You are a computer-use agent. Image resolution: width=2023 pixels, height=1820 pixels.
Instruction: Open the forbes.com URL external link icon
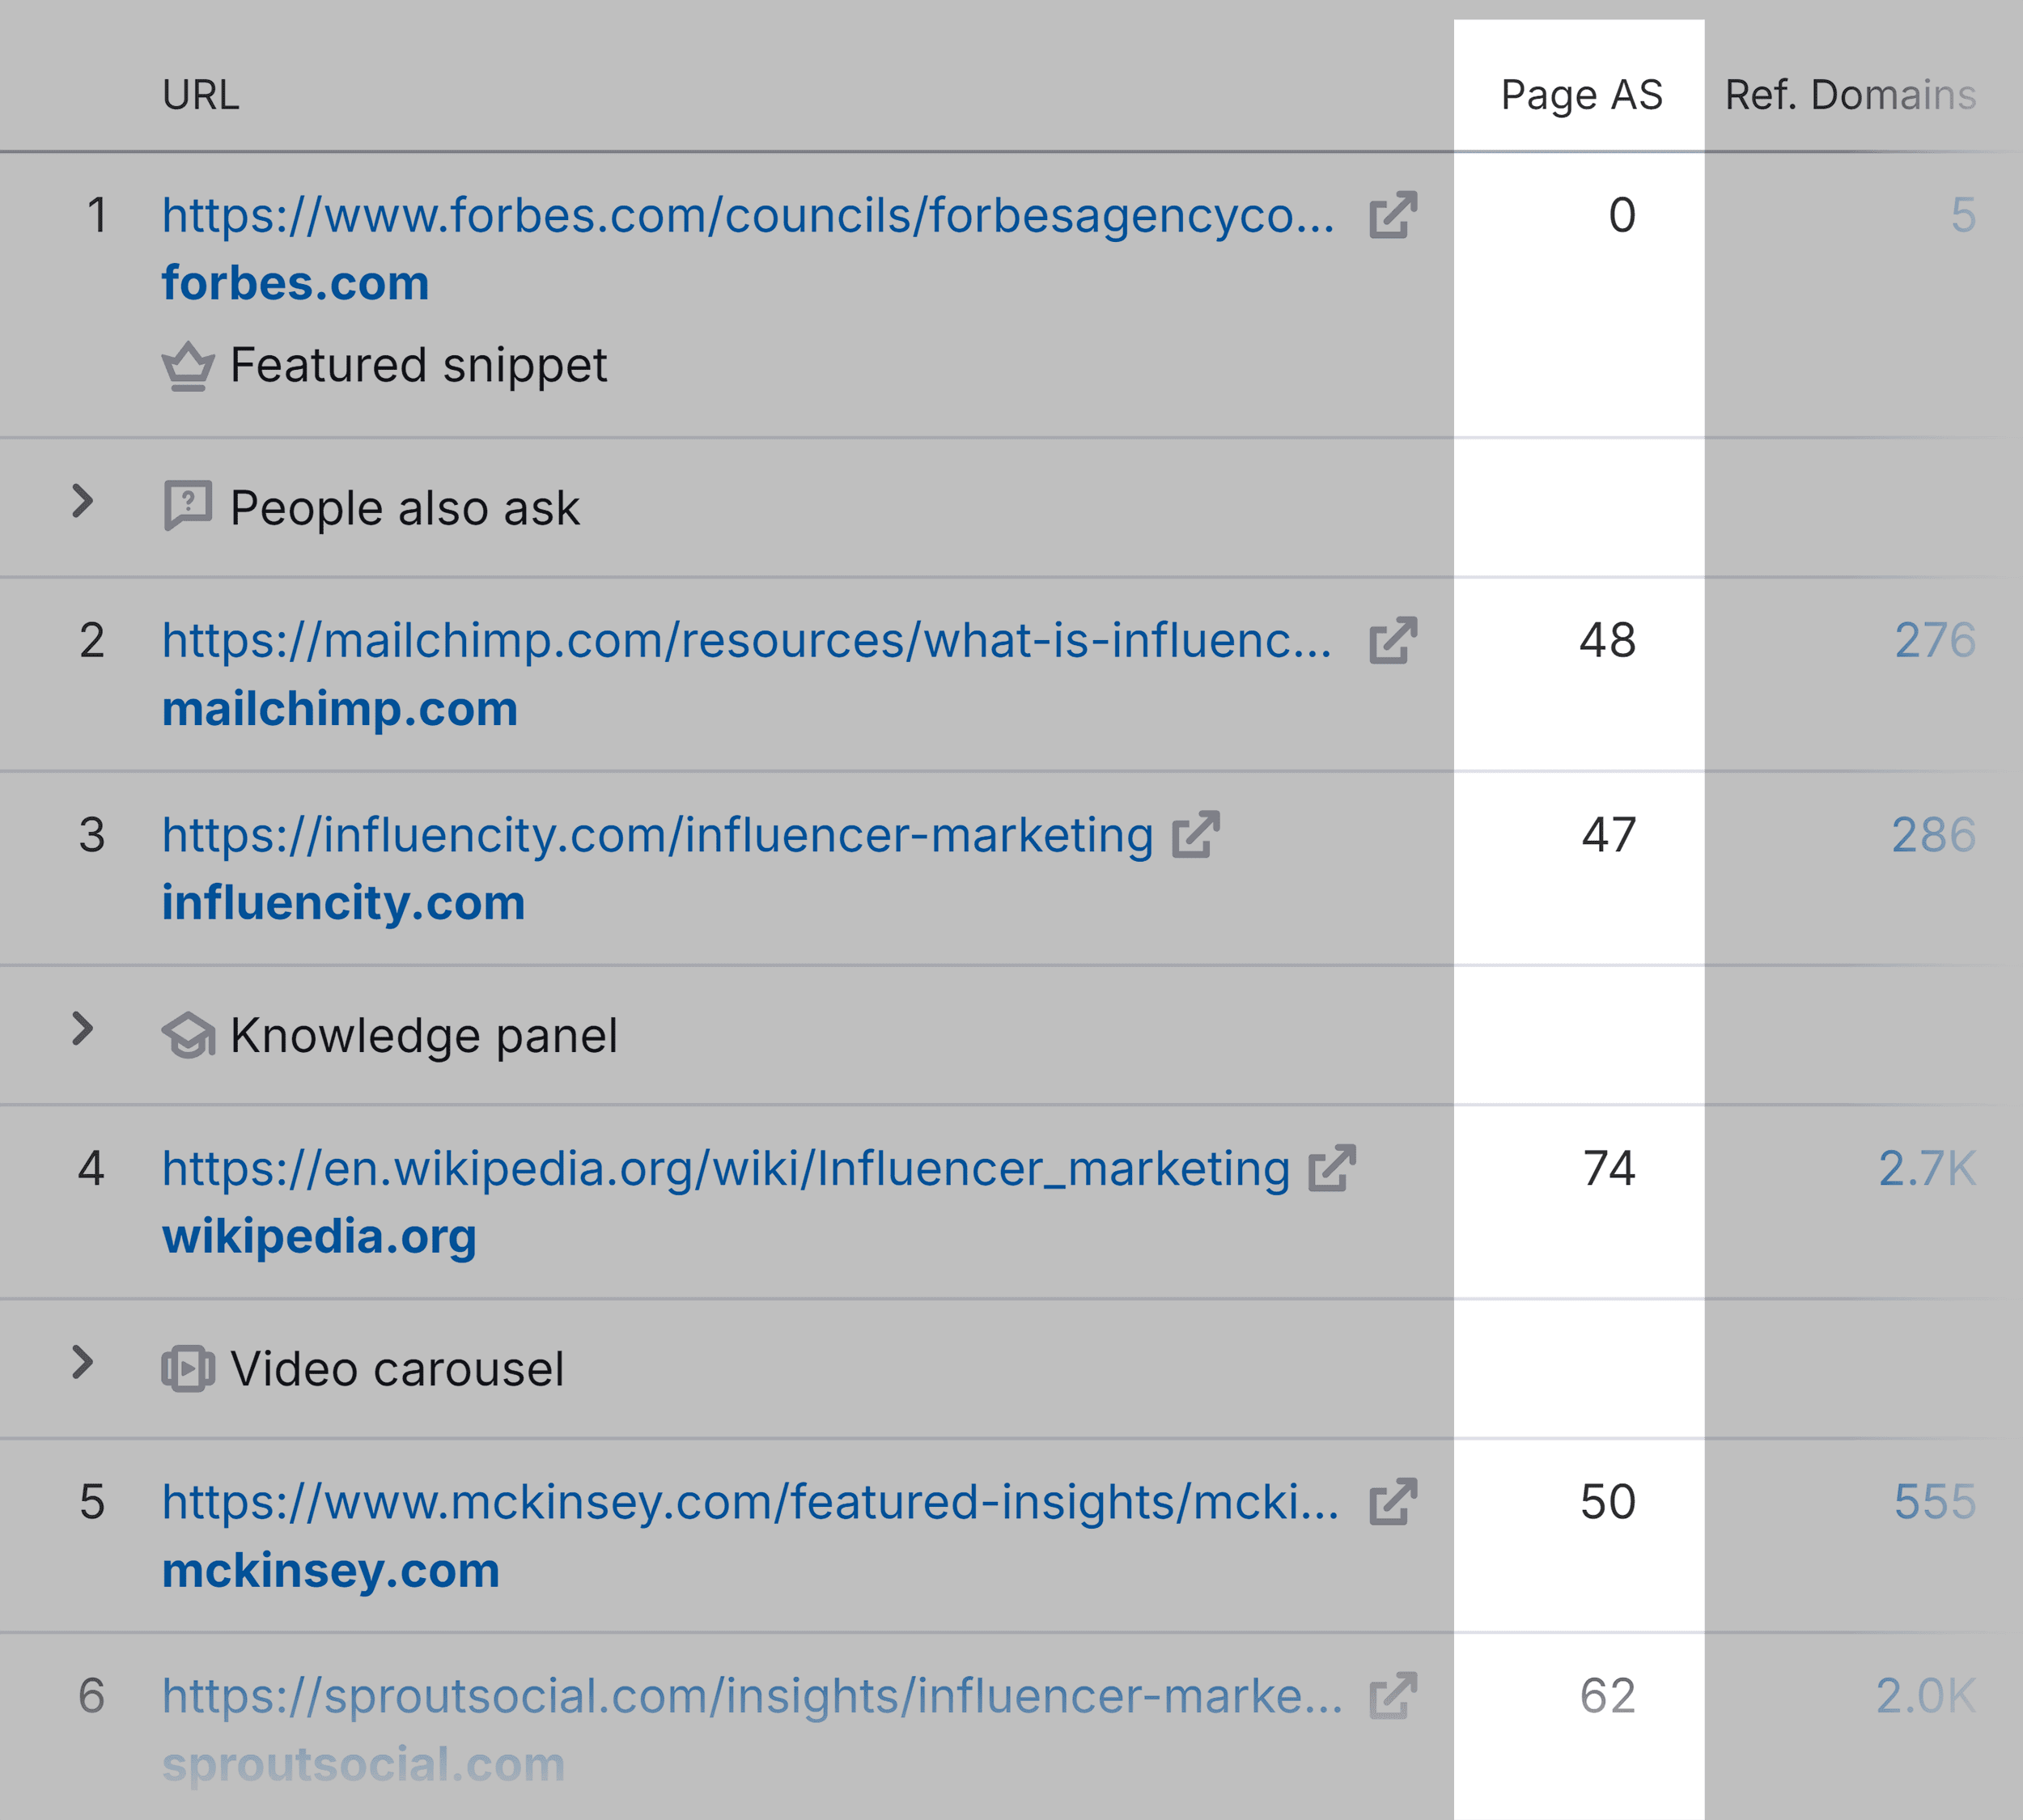tap(1394, 215)
